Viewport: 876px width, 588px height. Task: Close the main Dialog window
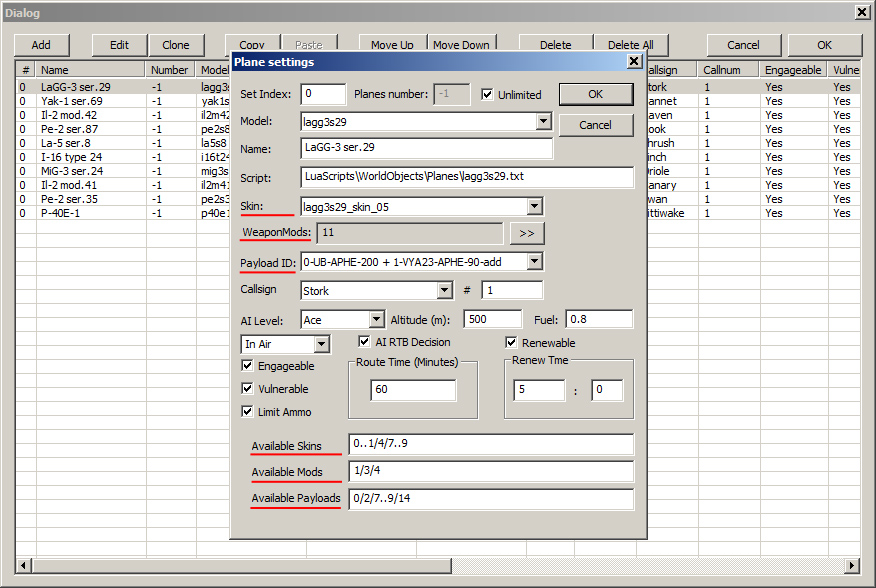tap(862, 12)
